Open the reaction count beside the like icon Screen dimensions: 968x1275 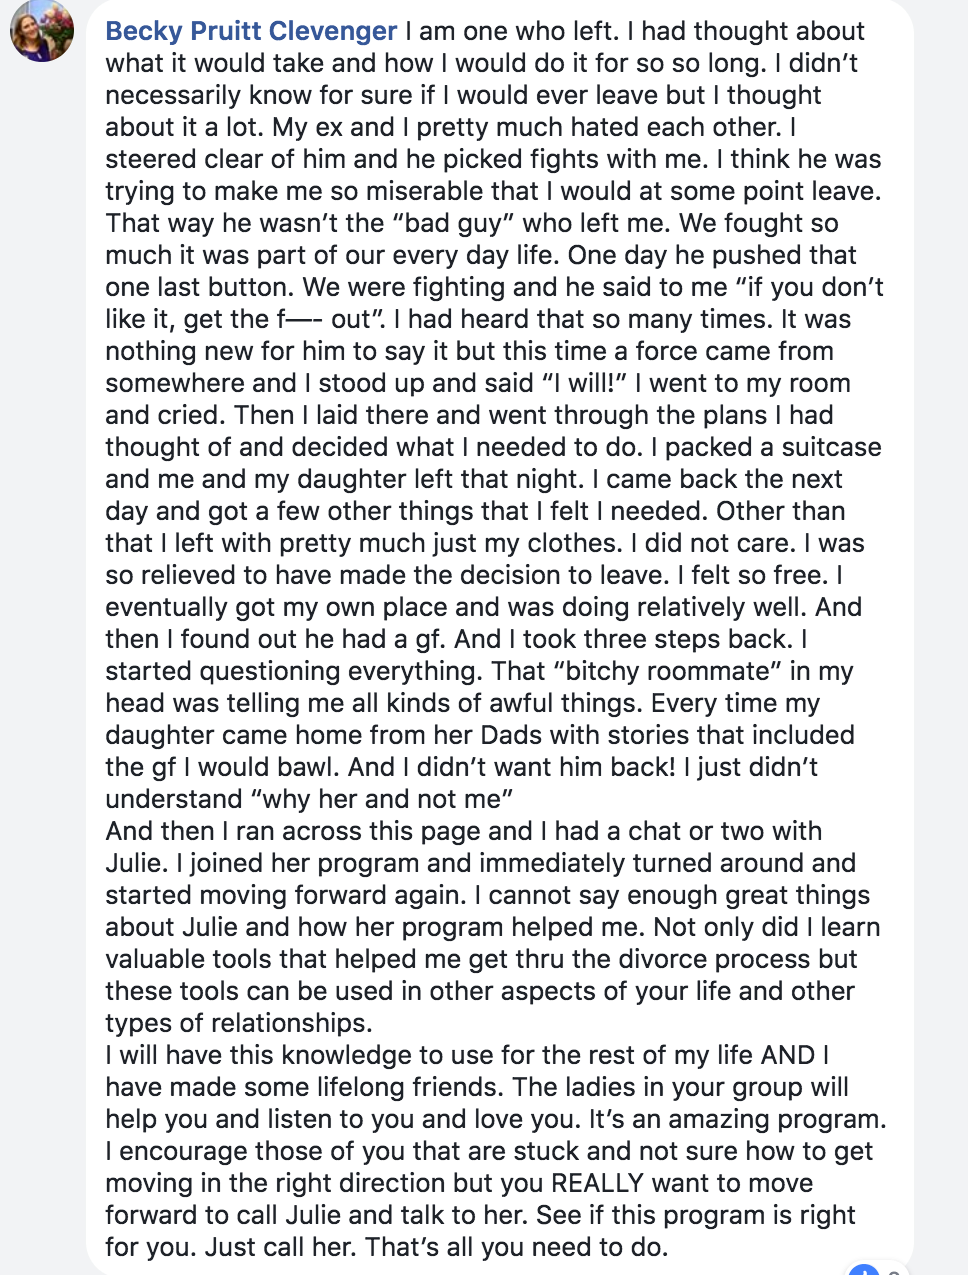(x=894, y=1270)
